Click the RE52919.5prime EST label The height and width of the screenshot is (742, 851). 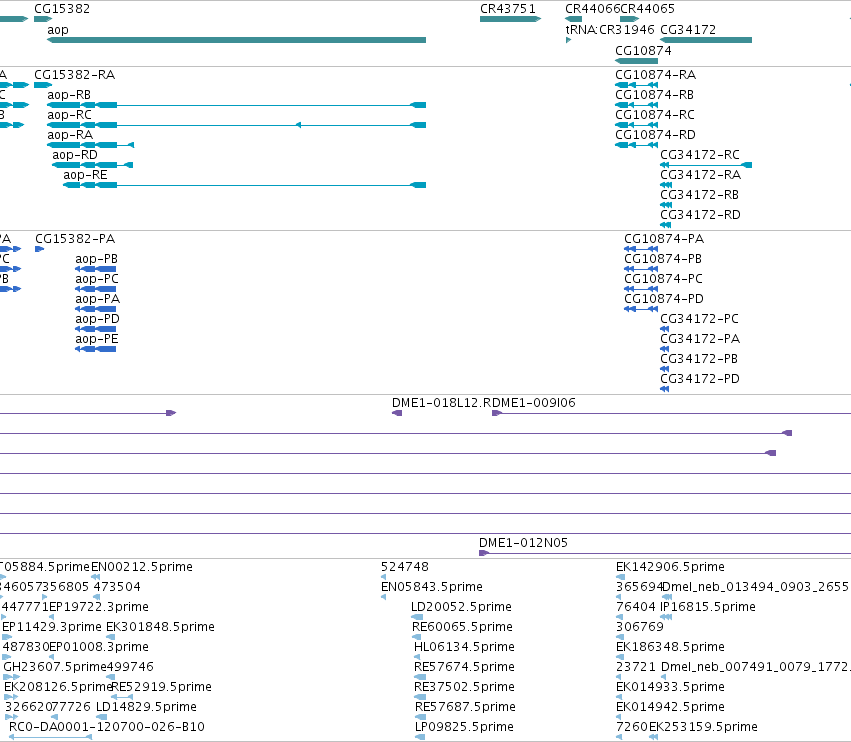click(x=161, y=687)
